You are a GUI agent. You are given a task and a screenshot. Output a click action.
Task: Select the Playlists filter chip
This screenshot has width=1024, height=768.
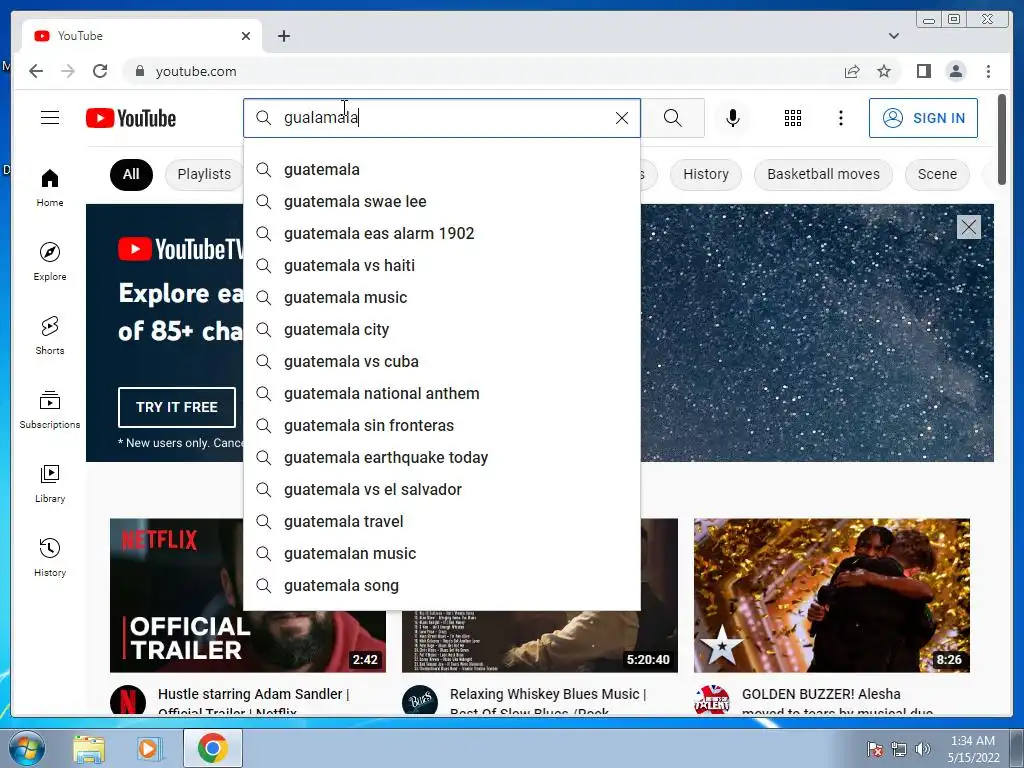click(x=204, y=174)
